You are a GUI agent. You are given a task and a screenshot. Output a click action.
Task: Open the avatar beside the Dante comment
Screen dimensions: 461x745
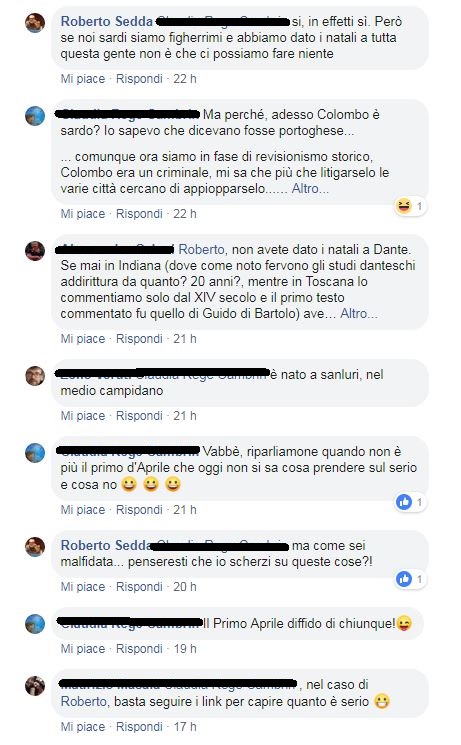pos(35,250)
